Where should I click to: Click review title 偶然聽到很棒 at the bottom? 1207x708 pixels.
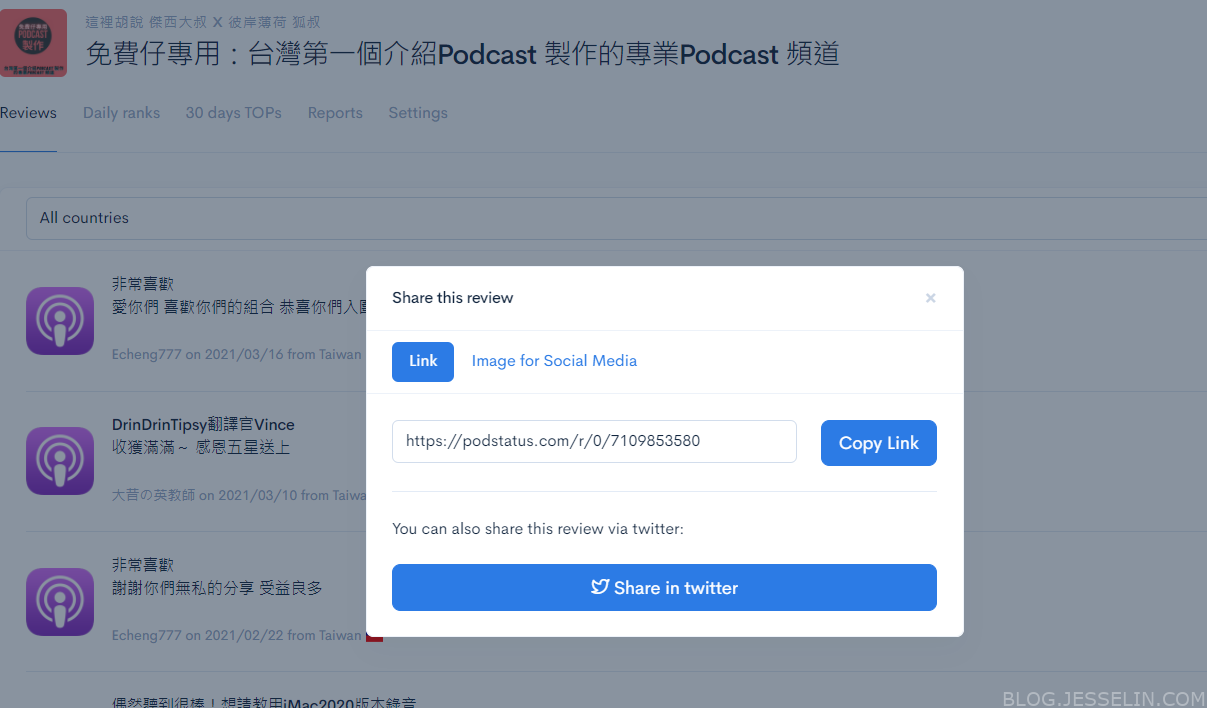pyautogui.click(x=263, y=702)
